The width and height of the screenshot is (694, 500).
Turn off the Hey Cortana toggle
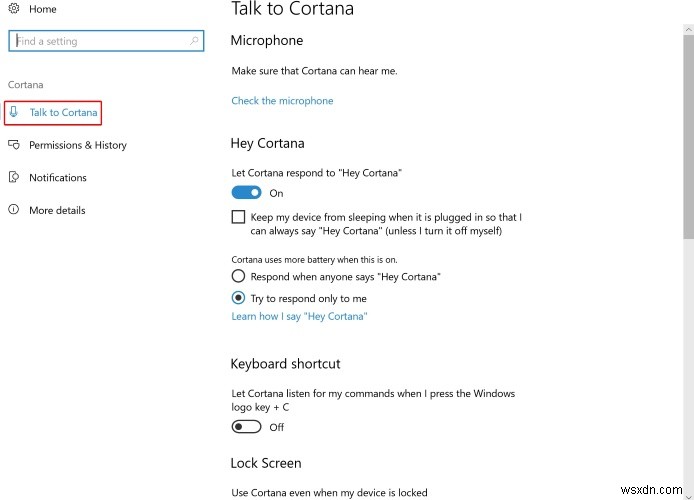point(246,192)
